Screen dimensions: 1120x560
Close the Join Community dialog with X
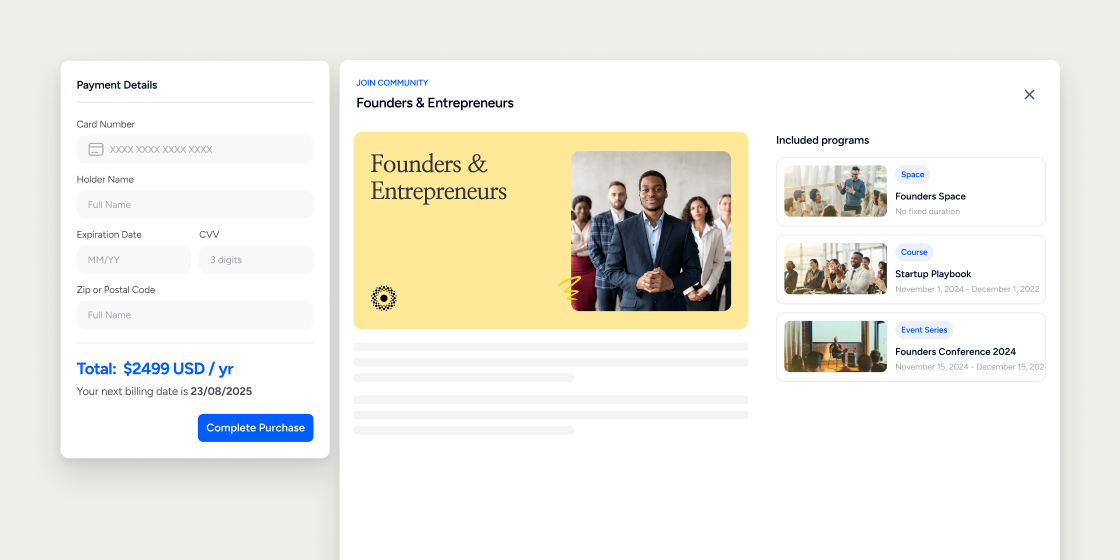1029,94
